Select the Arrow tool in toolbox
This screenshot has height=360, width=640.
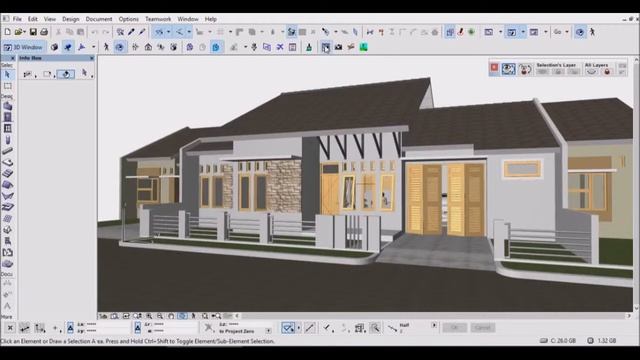(7, 75)
